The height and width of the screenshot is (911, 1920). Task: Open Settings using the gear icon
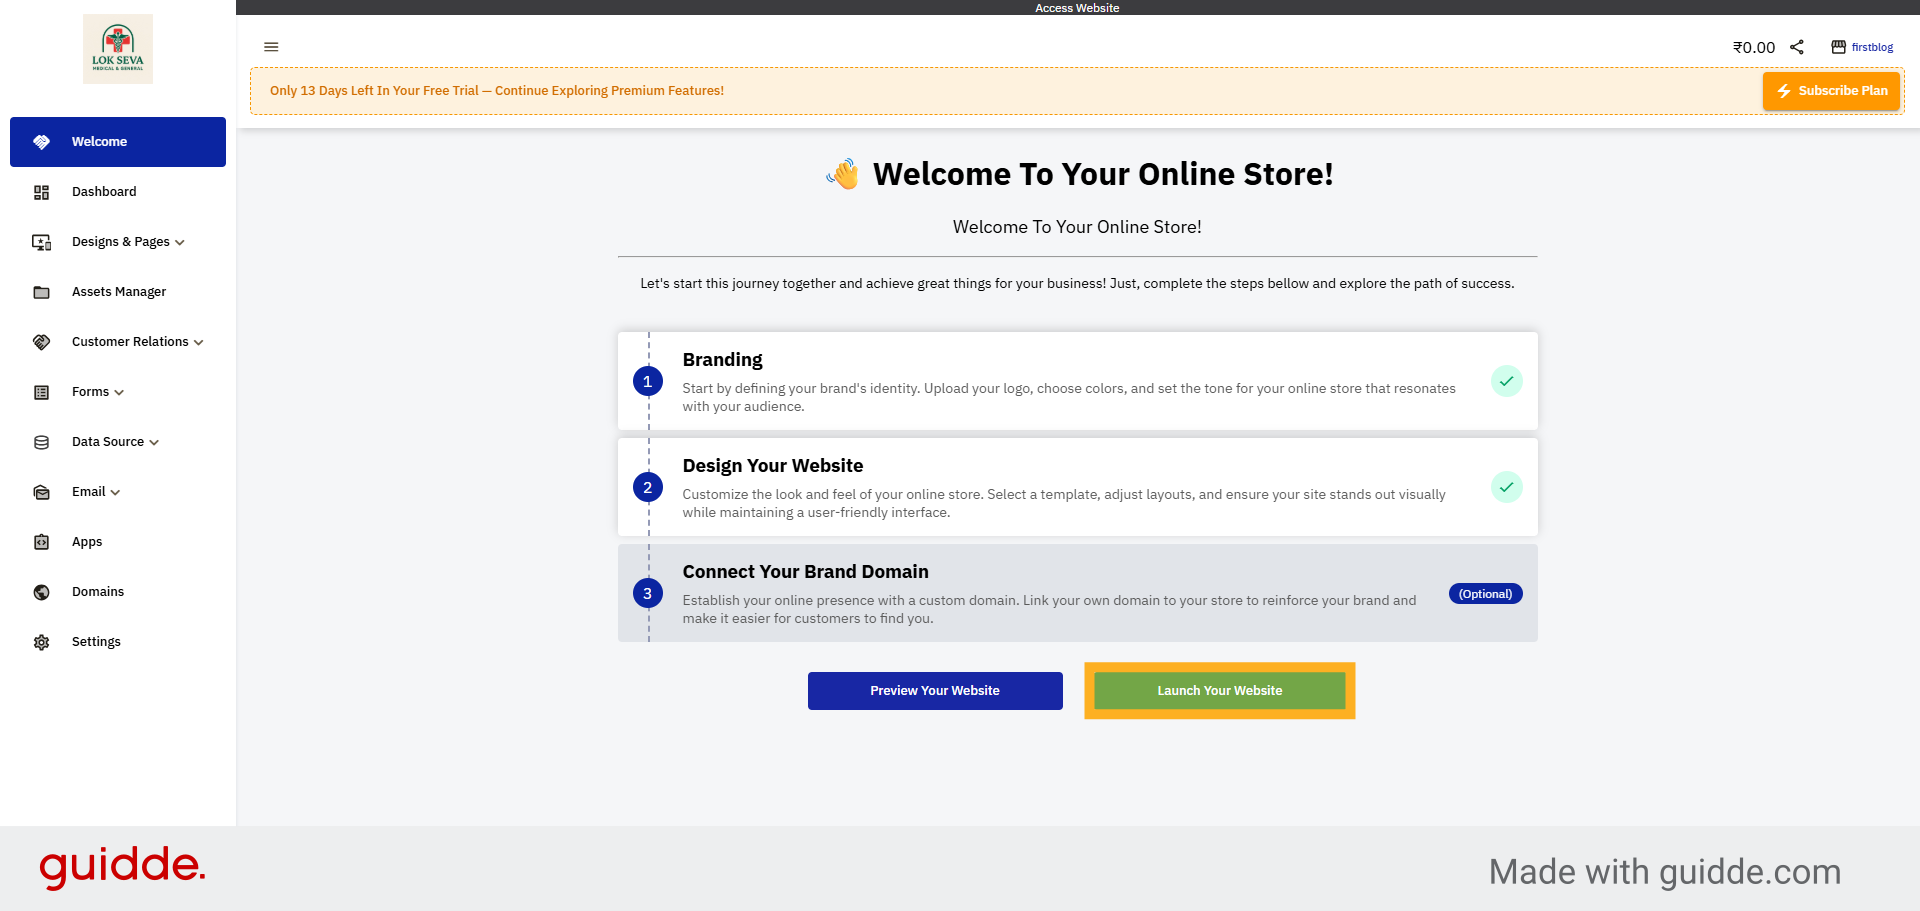41,642
